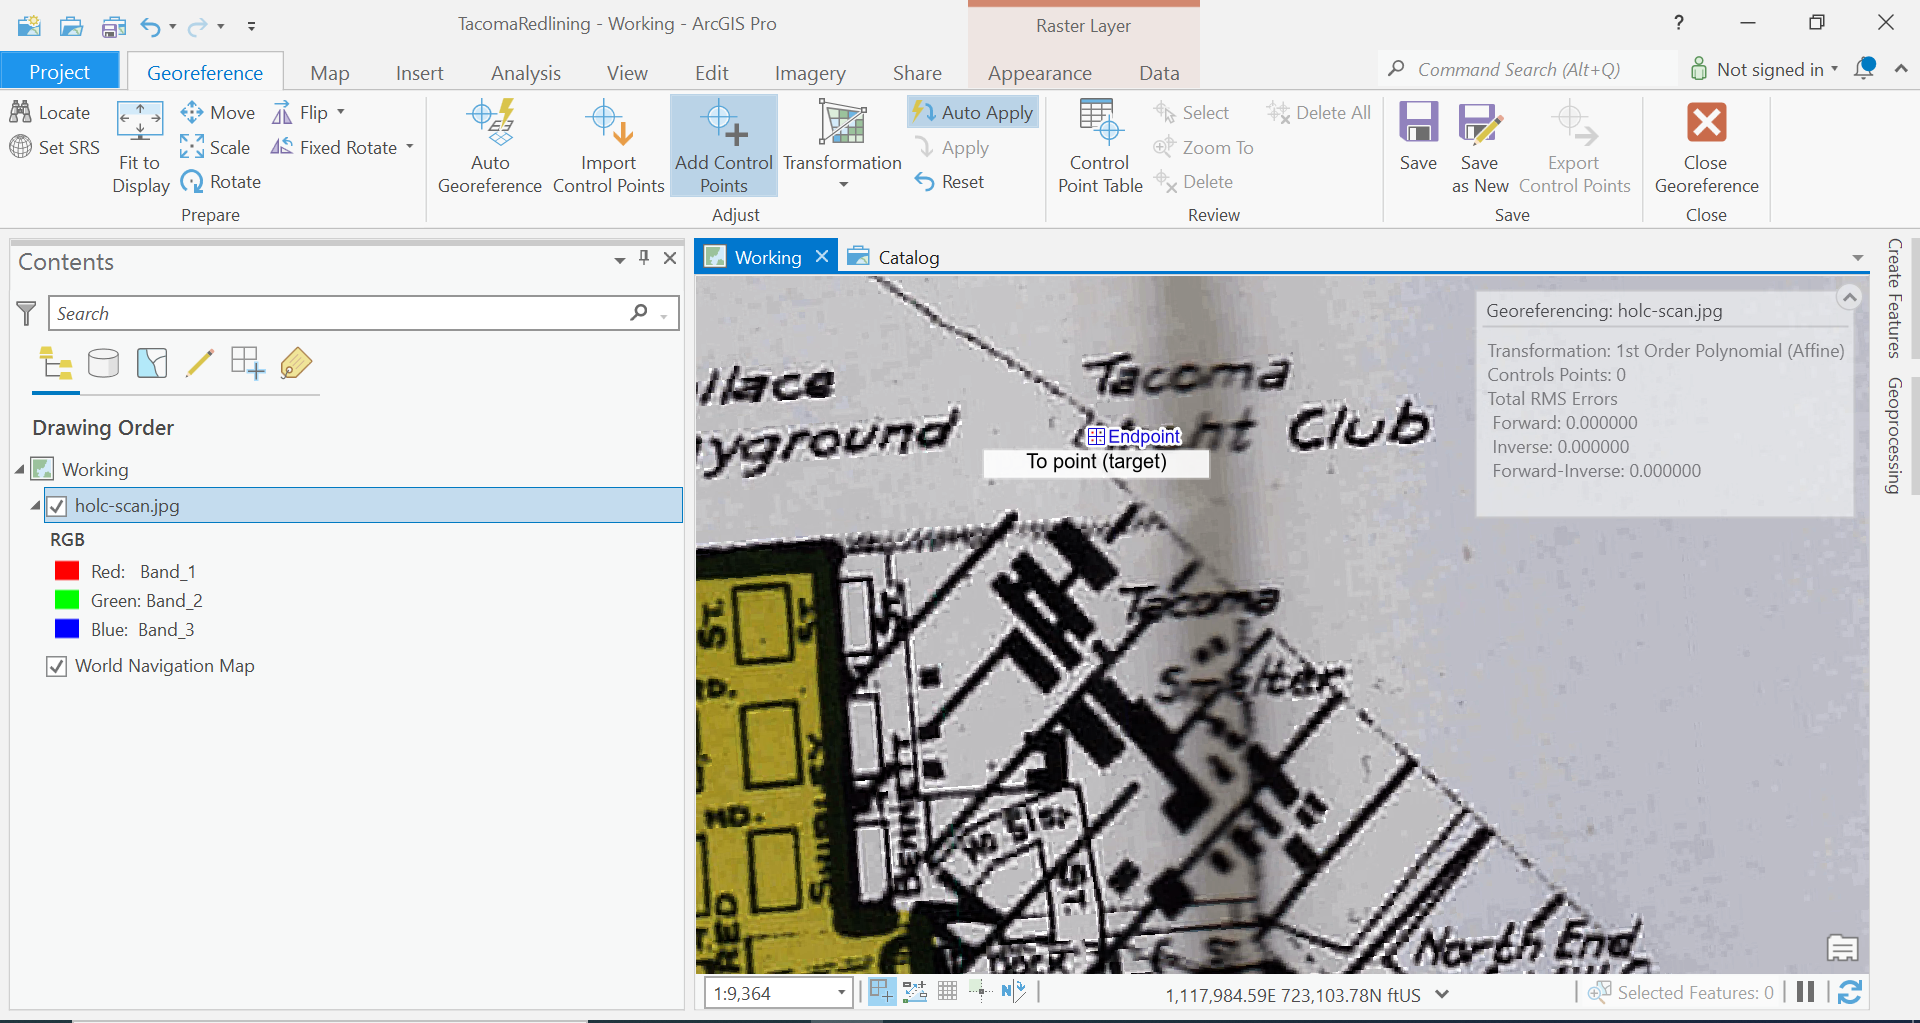The width and height of the screenshot is (1920, 1023).
Task: Click the Reset button
Action: click(x=950, y=182)
